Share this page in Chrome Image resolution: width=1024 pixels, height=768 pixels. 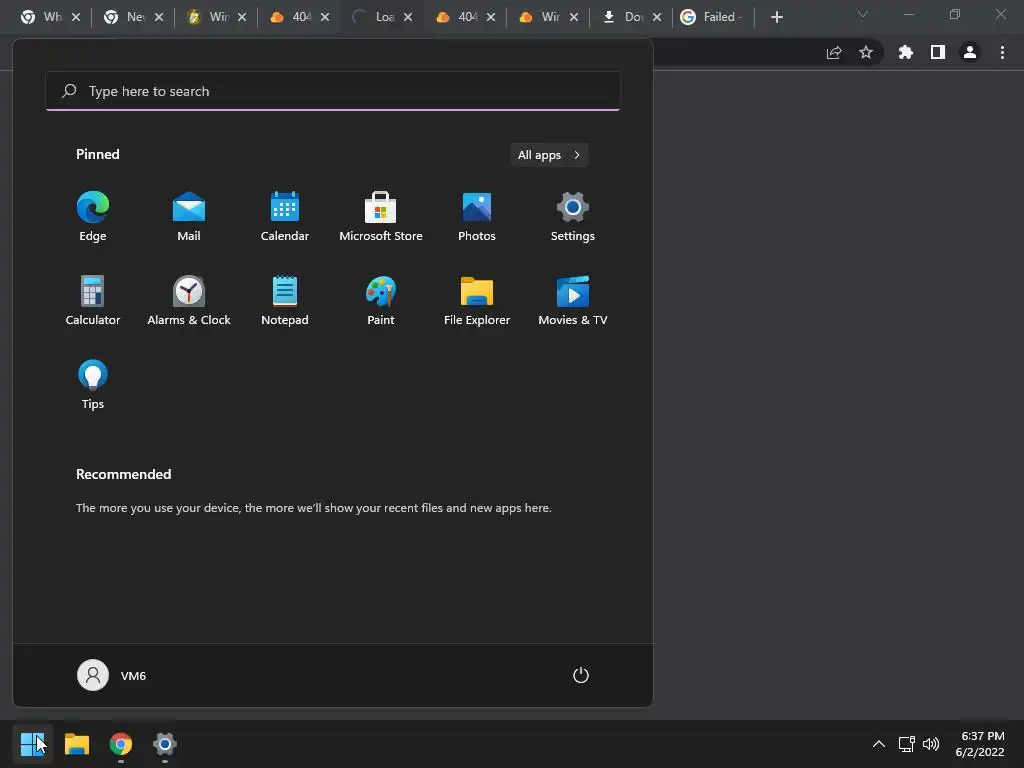(834, 52)
